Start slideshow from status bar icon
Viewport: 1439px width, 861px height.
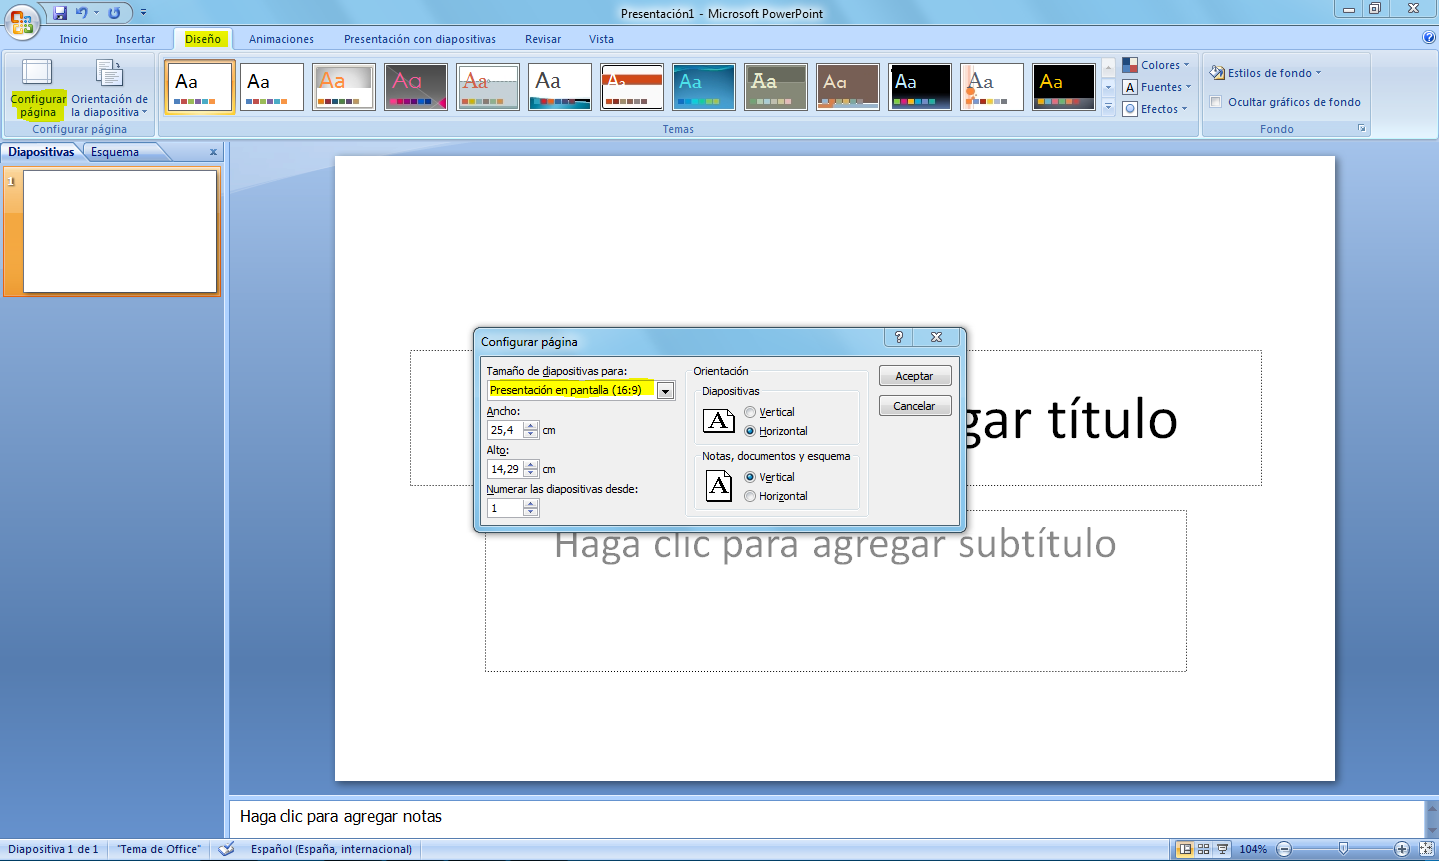click(x=1223, y=849)
